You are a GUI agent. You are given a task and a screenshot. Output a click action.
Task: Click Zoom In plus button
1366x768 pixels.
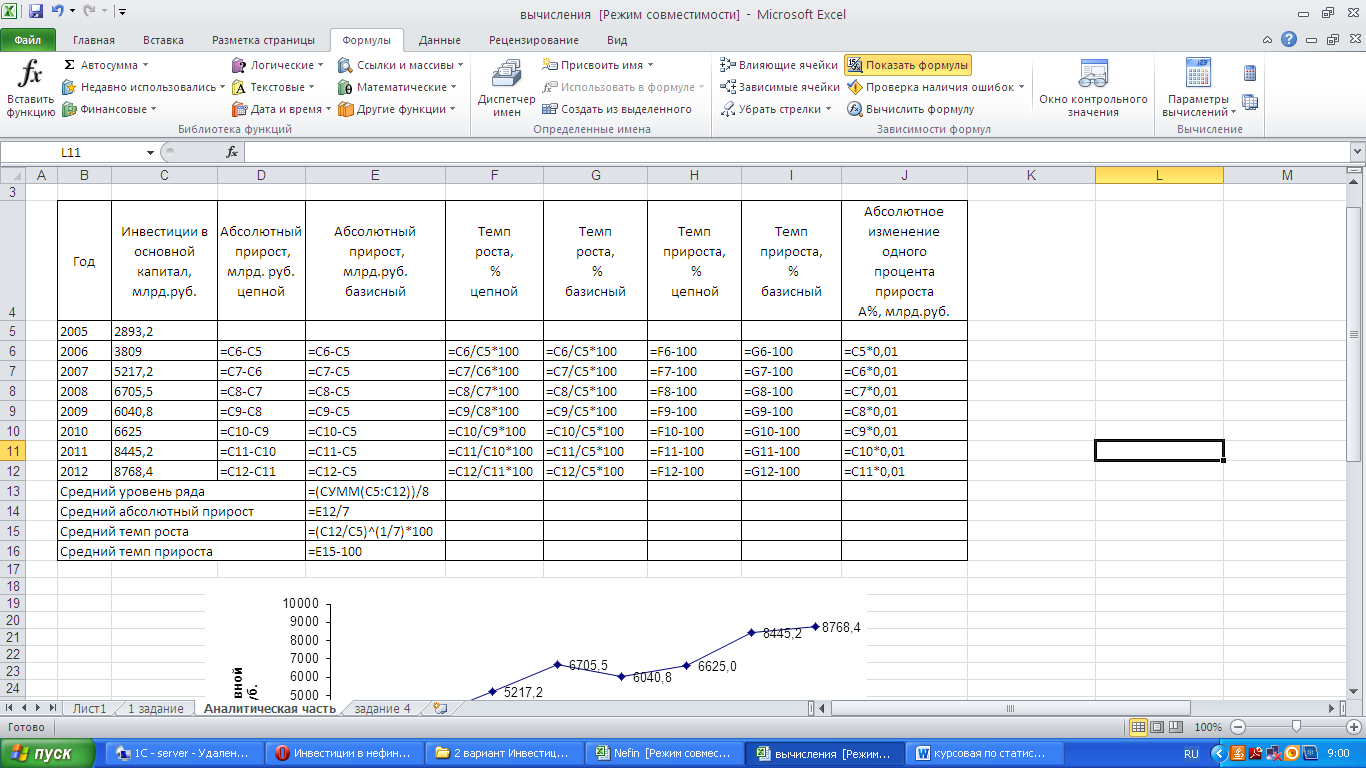pos(1353,727)
